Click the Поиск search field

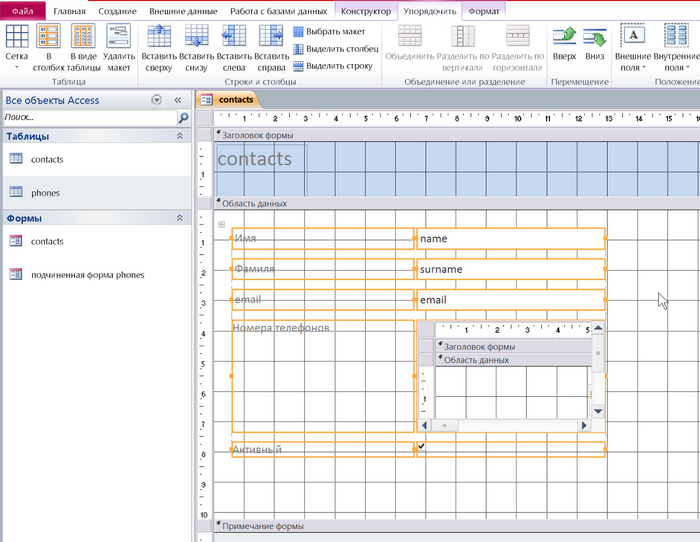90,117
